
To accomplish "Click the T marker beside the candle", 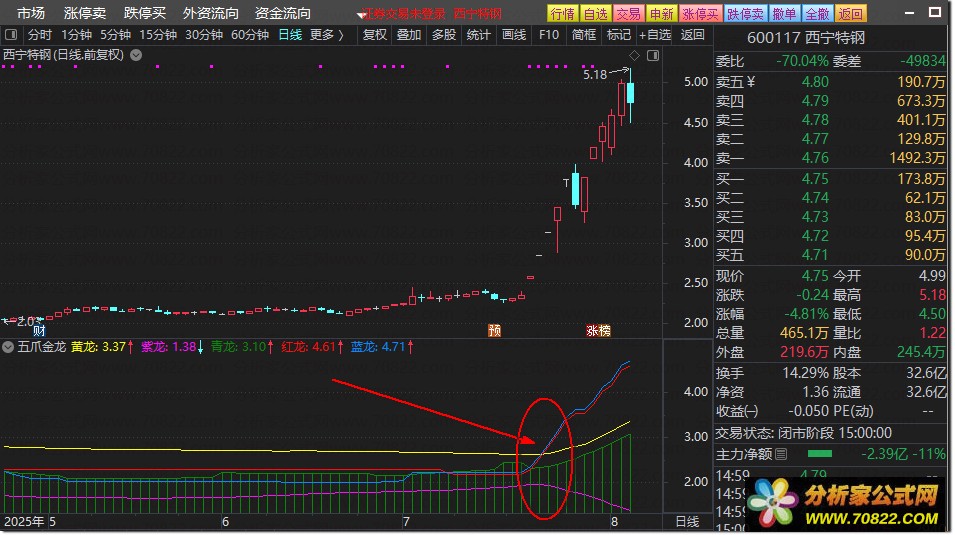I will pyautogui.click(x=566, y=182).
